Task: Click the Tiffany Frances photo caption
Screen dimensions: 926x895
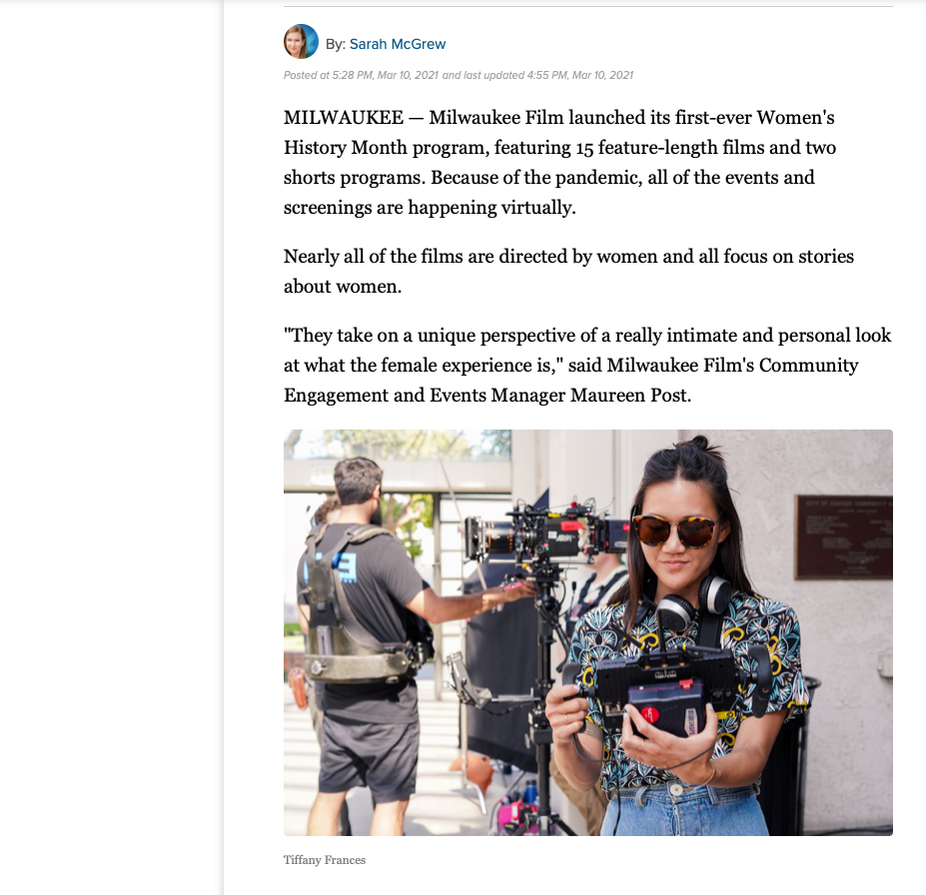Action: tap(324, 860)
